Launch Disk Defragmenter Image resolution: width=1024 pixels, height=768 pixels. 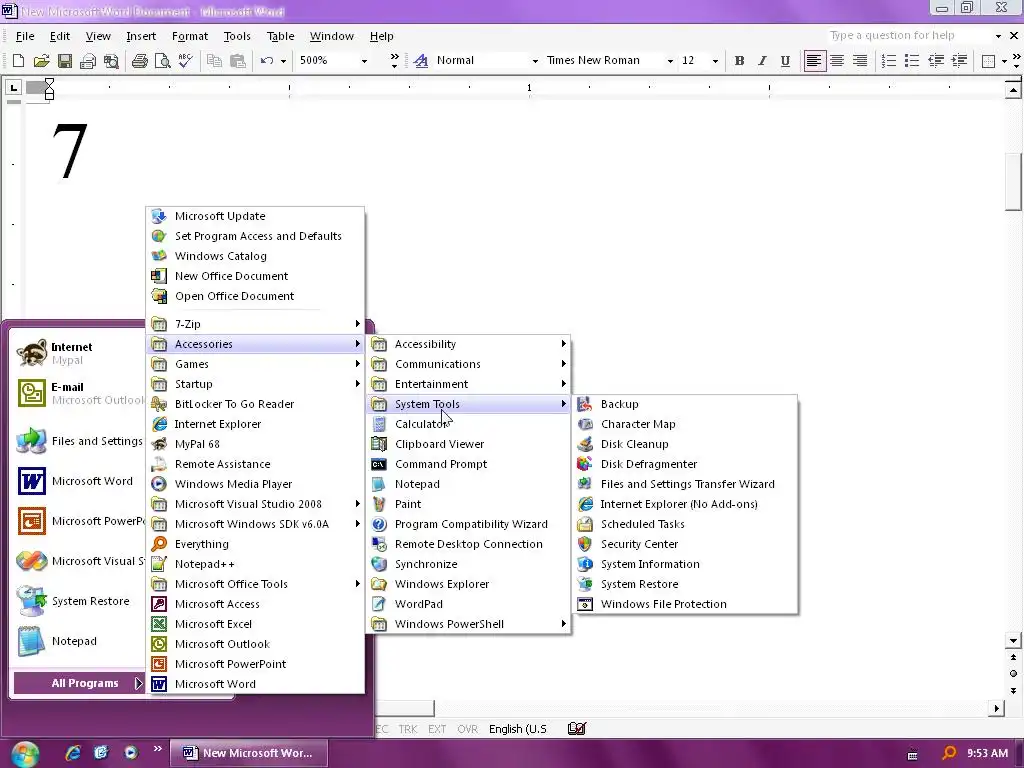tap(686, 464)
